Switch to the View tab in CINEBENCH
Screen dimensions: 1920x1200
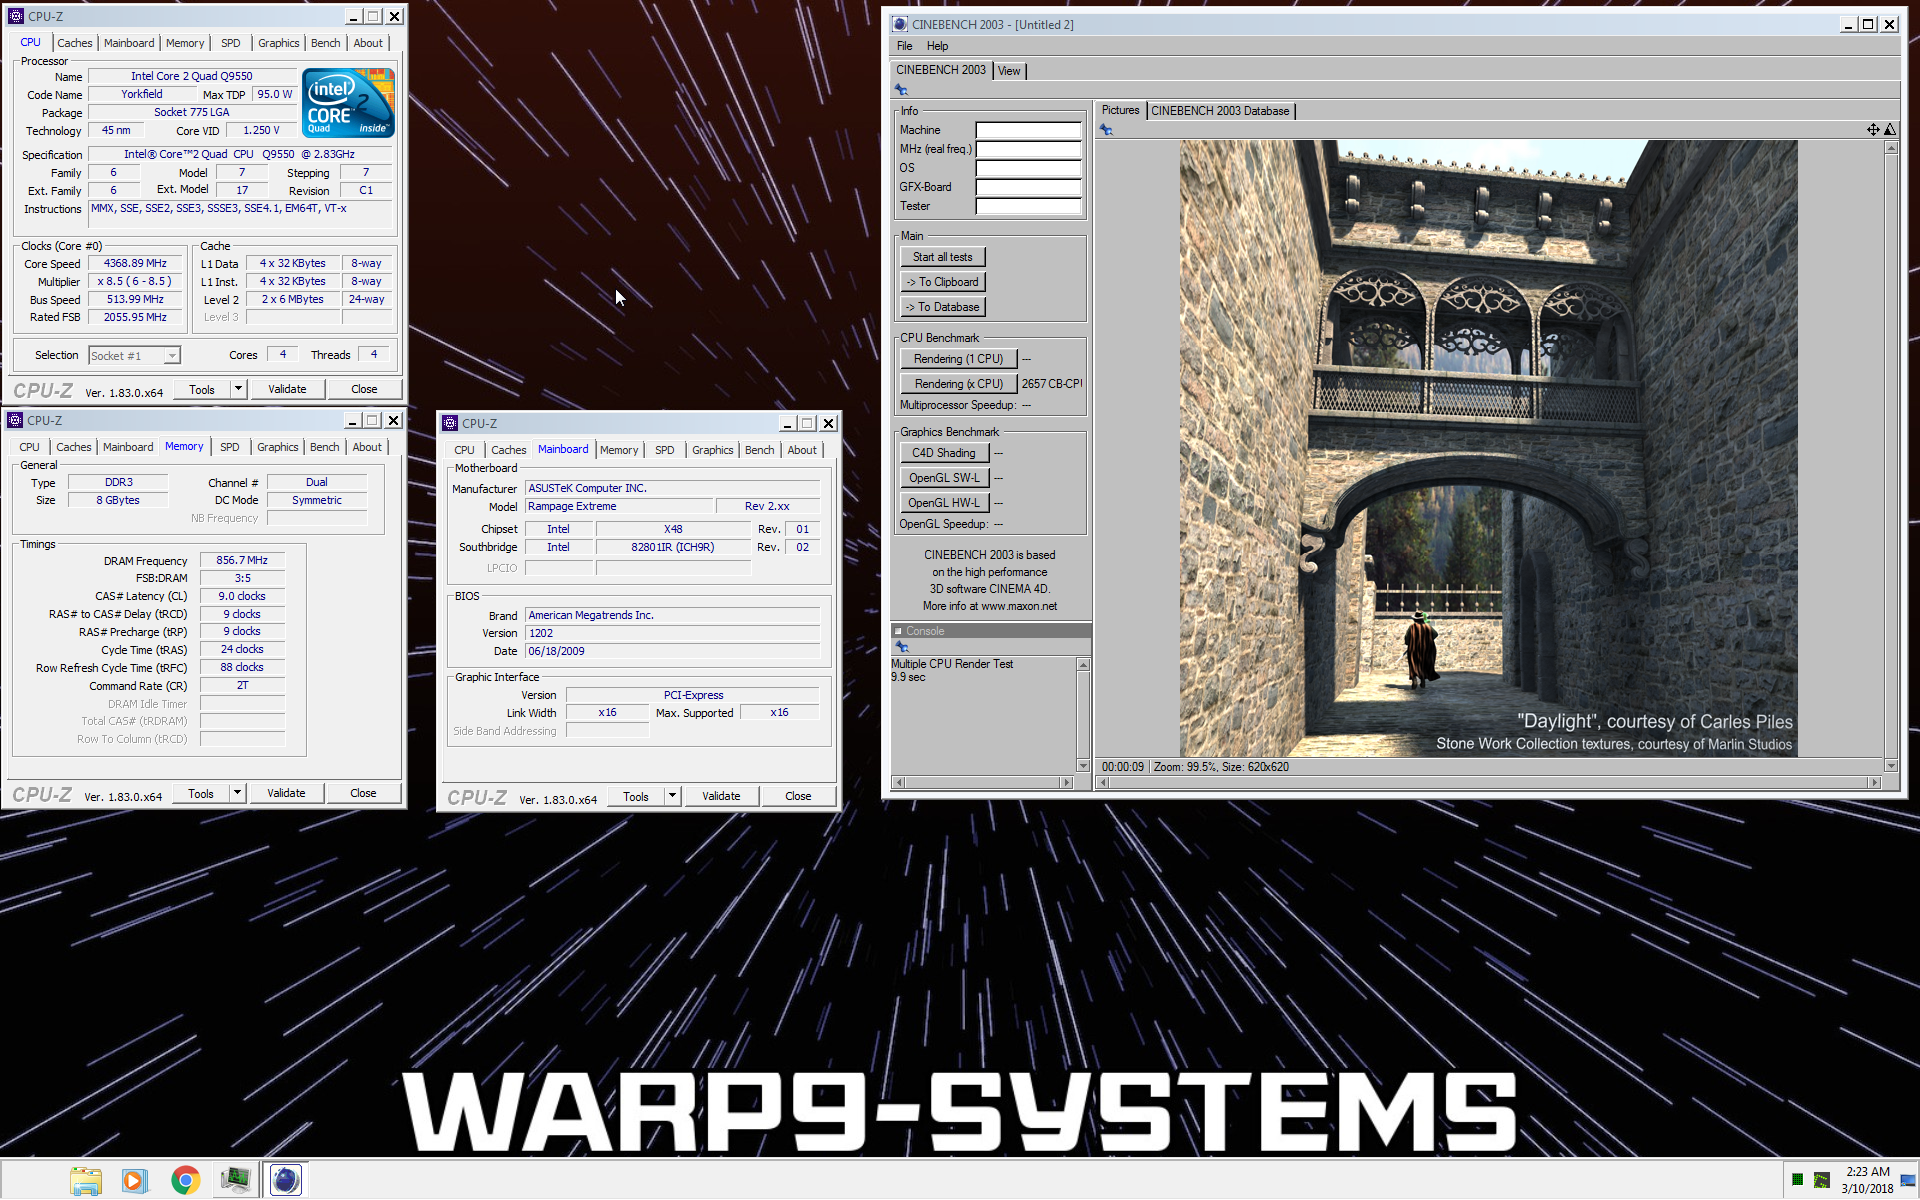[1009, 71]
